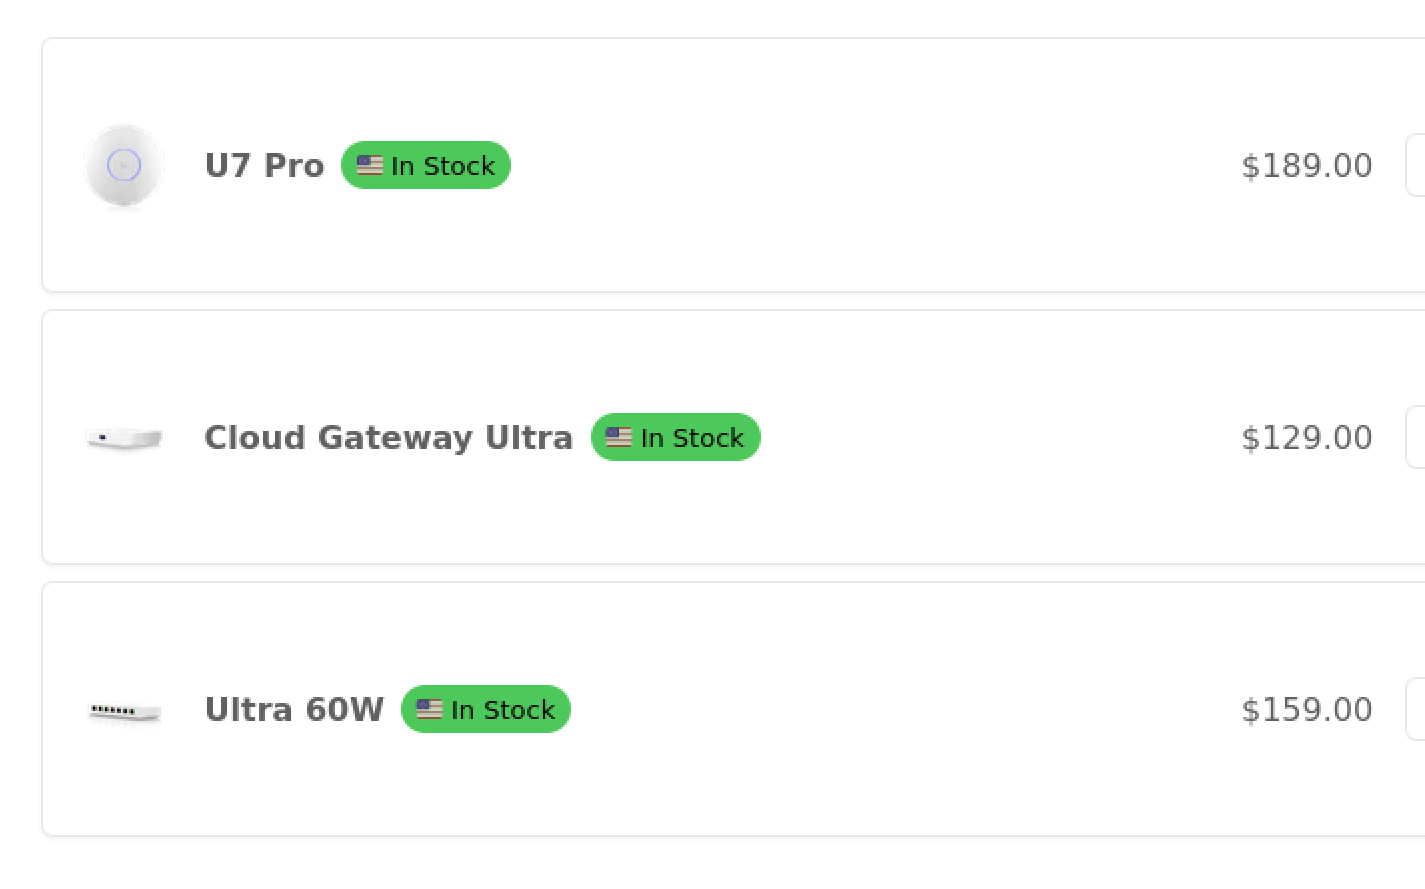Click the flag icon in Cloud Gateway Ultra badge
This screenshot has width=1425, height=889.
point(618,437)
